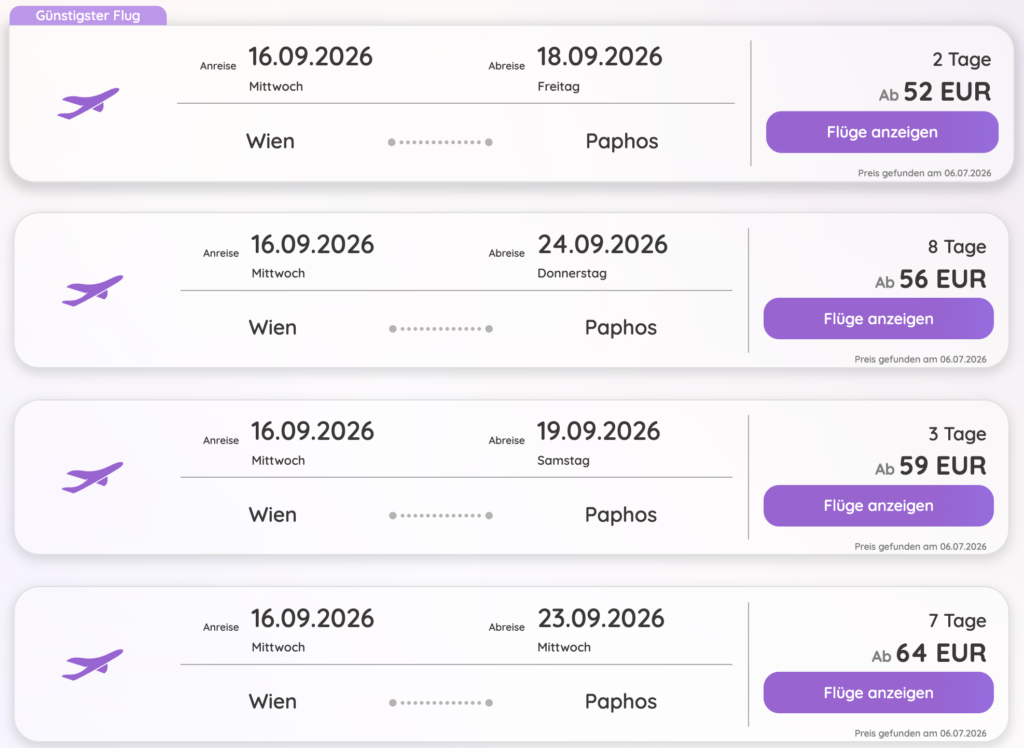Click the Ab 64 EUR price
Viewport: 1024px width, 748px height.
(x=929, y=653)
